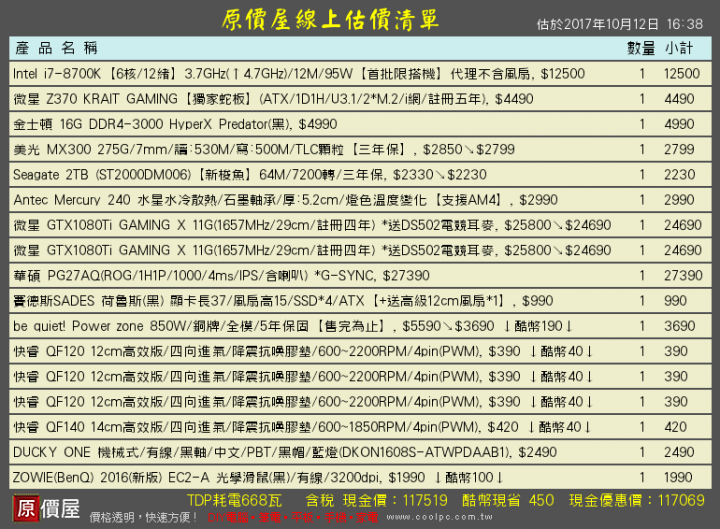The width and height of the screenshot is (720, 529).
Task: Select the 快睿 QF140 14cm fan row
Action: point(360,427)
